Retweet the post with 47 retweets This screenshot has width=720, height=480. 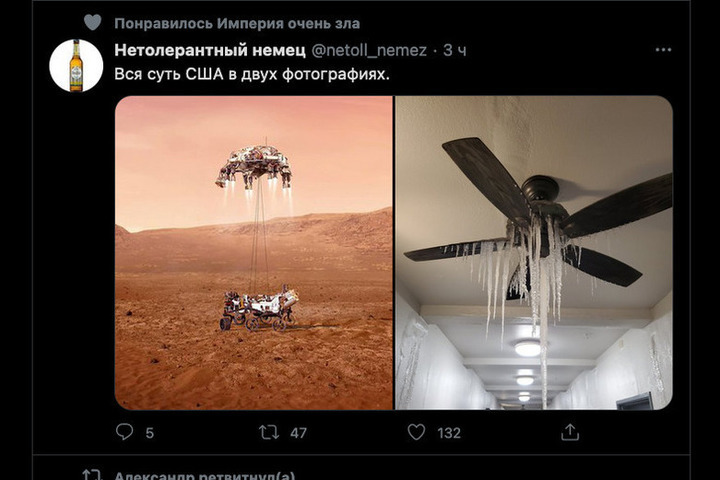[269, 432]
